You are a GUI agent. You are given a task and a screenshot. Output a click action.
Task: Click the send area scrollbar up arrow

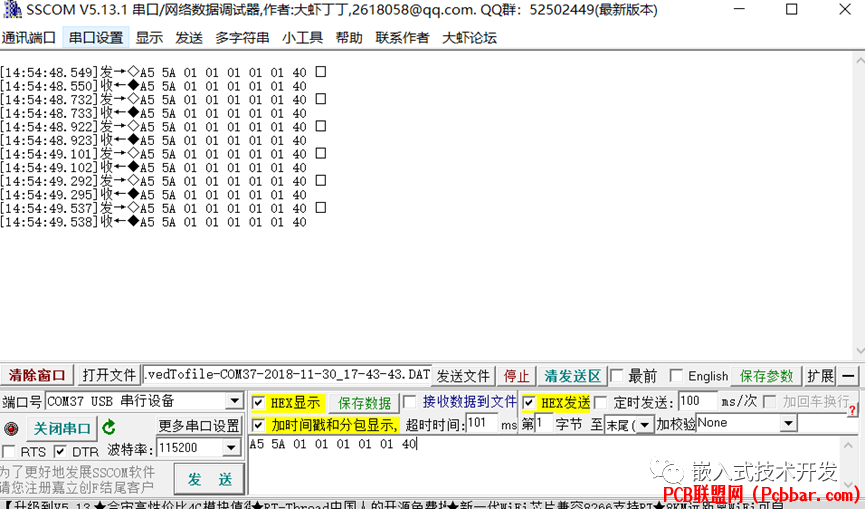pos(848,446)
